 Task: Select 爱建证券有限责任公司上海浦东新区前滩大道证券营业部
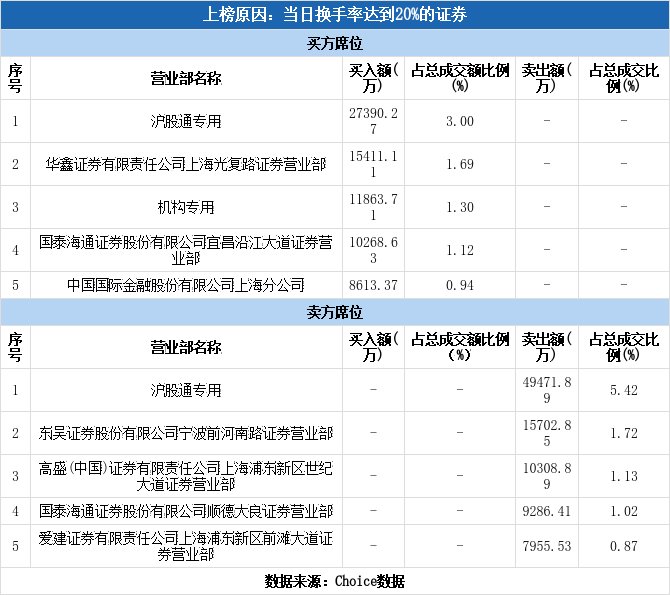[186, 546]
